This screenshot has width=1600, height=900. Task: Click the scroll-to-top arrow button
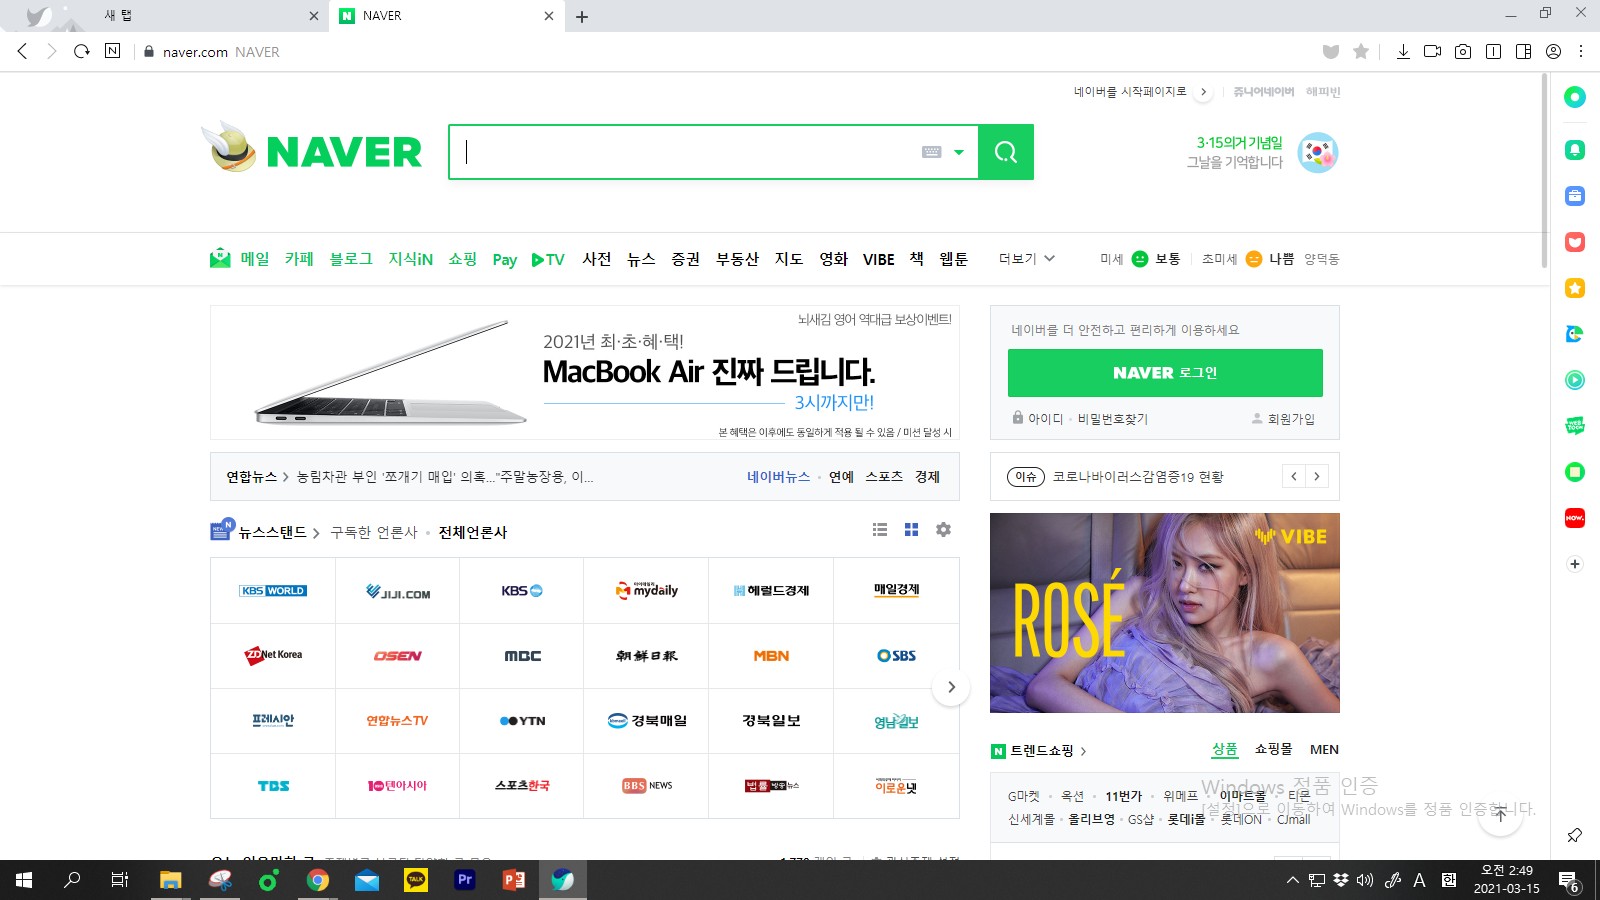(x=1500, y=815)
